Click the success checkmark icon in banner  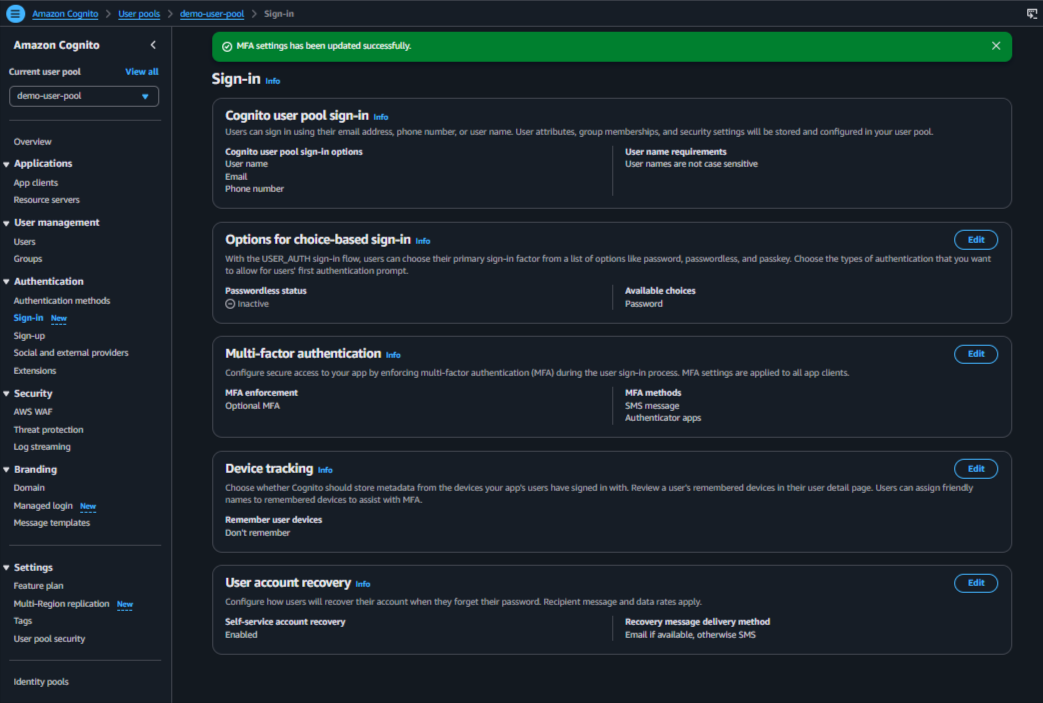[227, 46]
